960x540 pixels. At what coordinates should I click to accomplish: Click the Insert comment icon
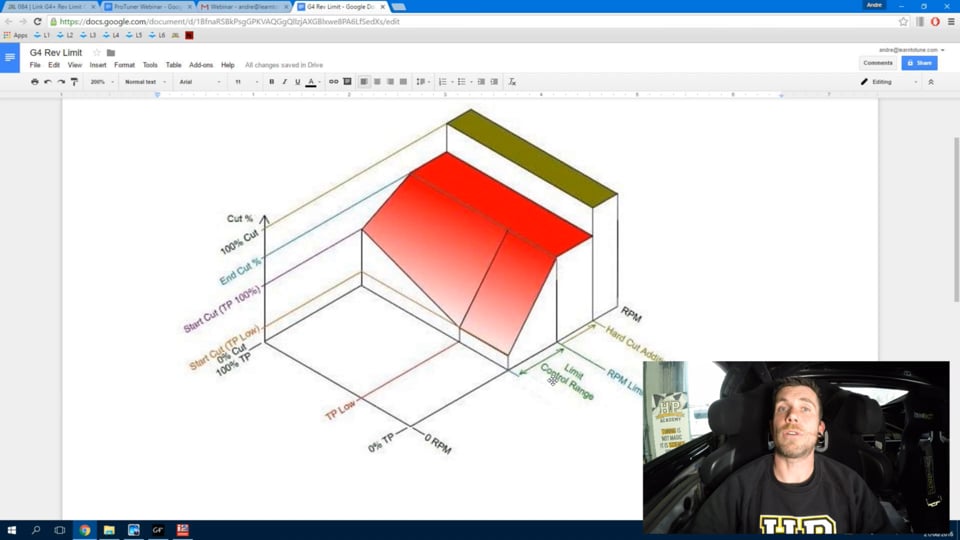pyautogui.click(x=347, y=81)
